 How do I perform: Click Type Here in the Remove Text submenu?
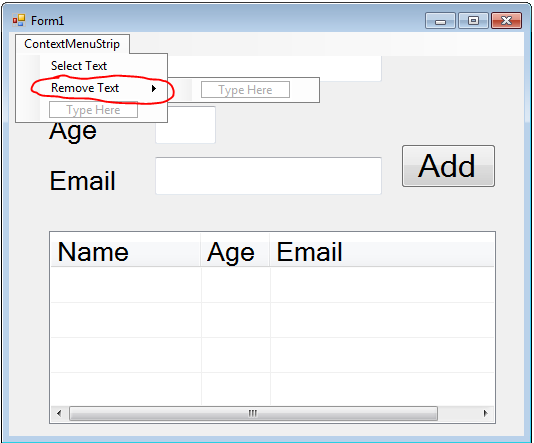click(x=245, y=90)
